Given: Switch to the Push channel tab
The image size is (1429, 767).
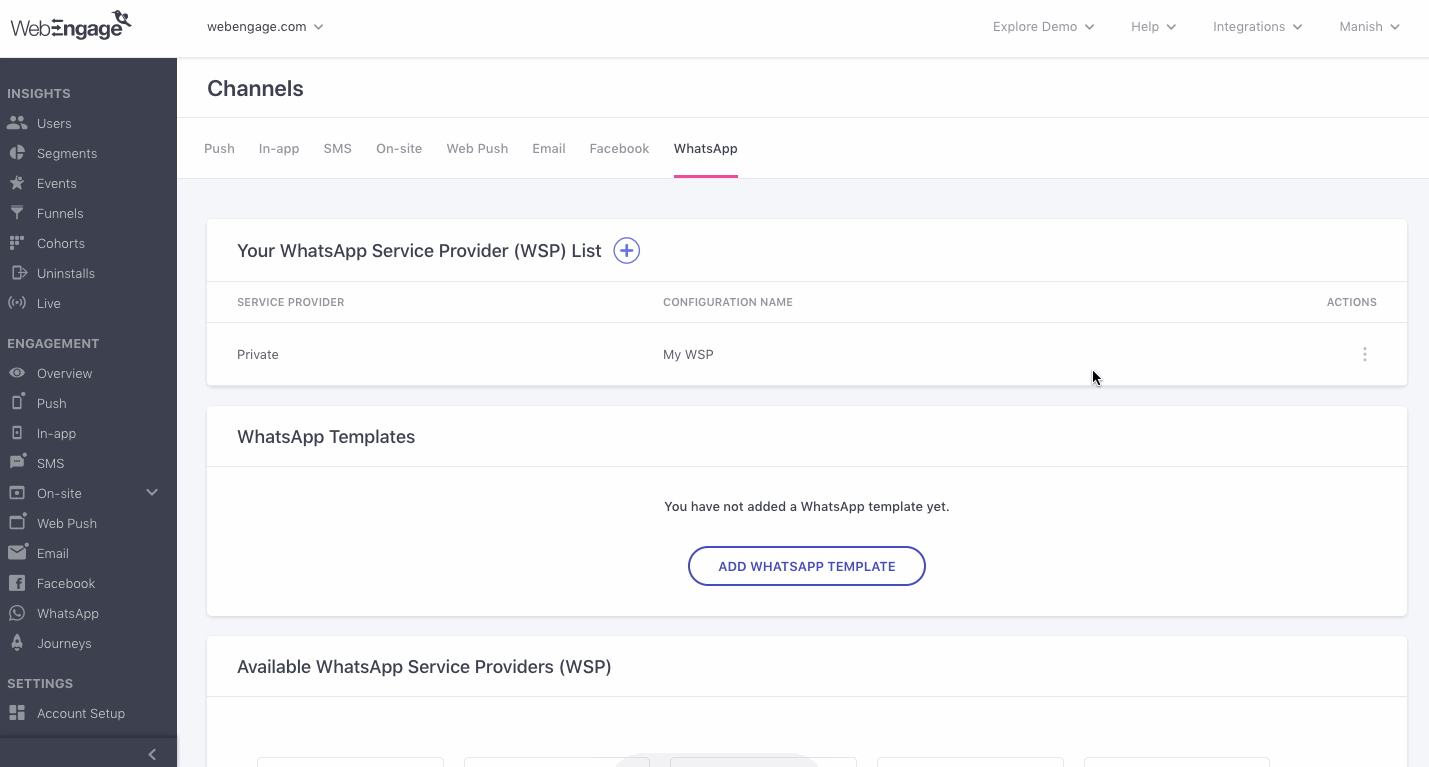Looking at the screenshot, I should pos(219,148).
